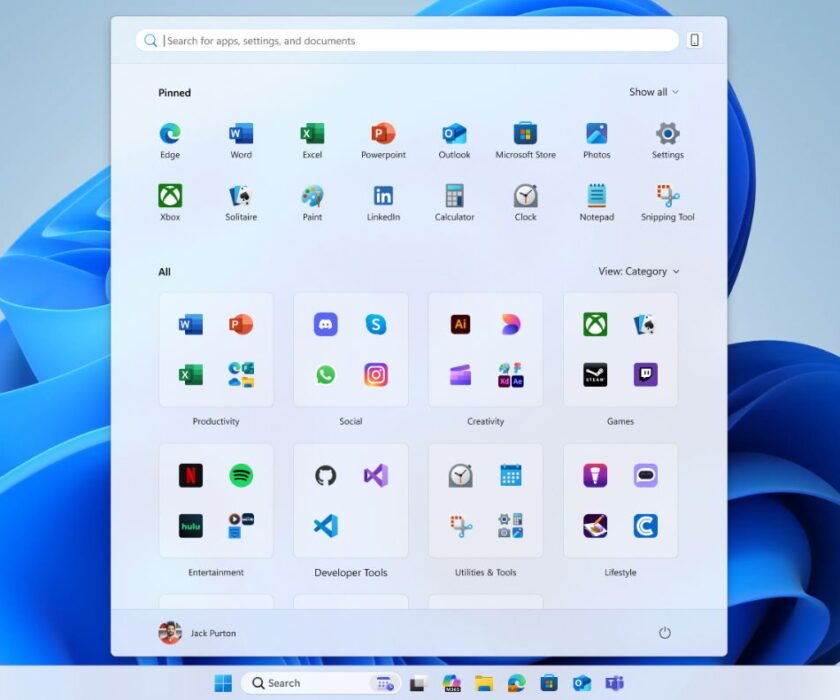The image size is (840, 700).
Task: Open pinned Microsoft Store app
Action: point(526,134)
